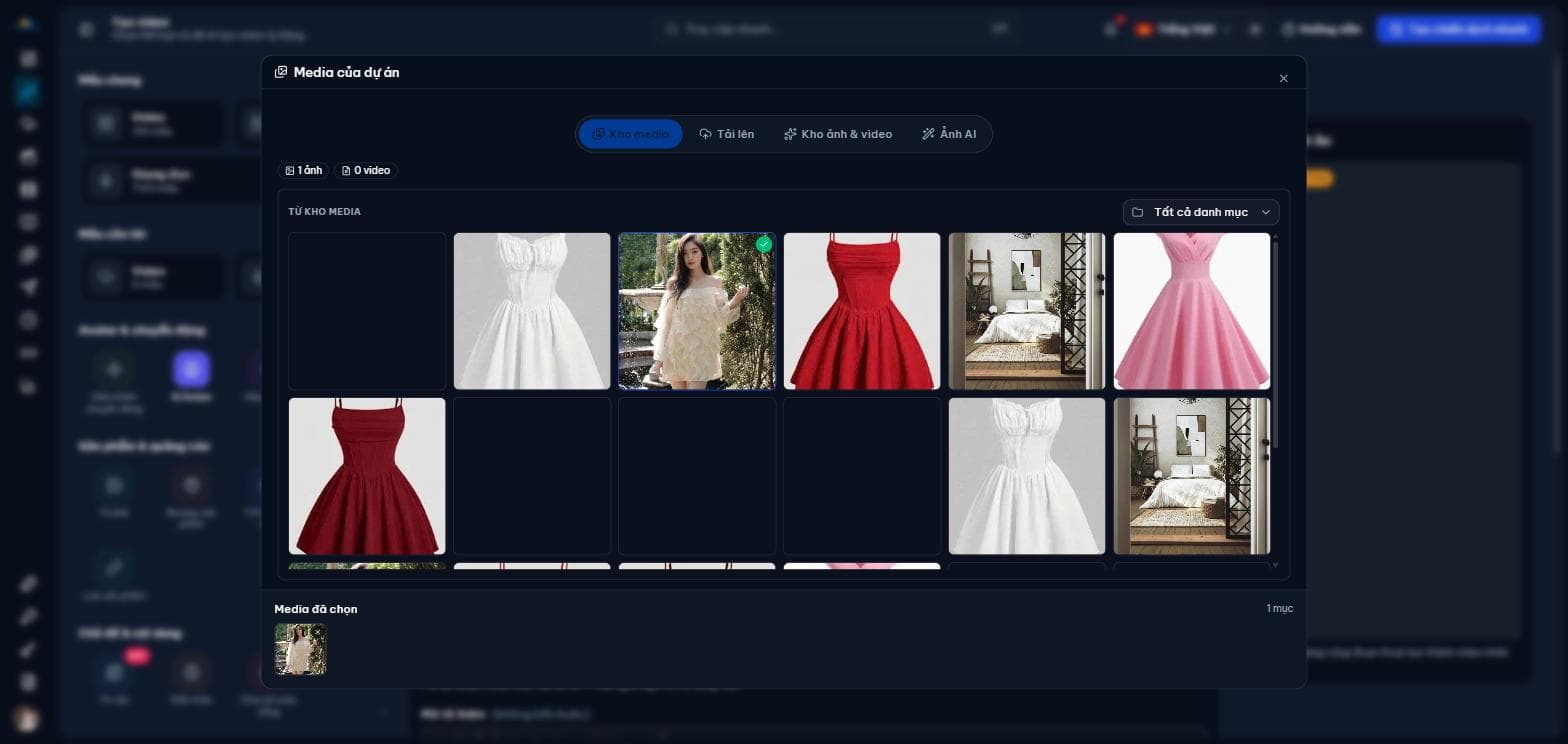Switch to the Kho media tab
Image resolution: width=1568 pixels, height=744 pixels.
pyautogui.click(x=631, y=134)
